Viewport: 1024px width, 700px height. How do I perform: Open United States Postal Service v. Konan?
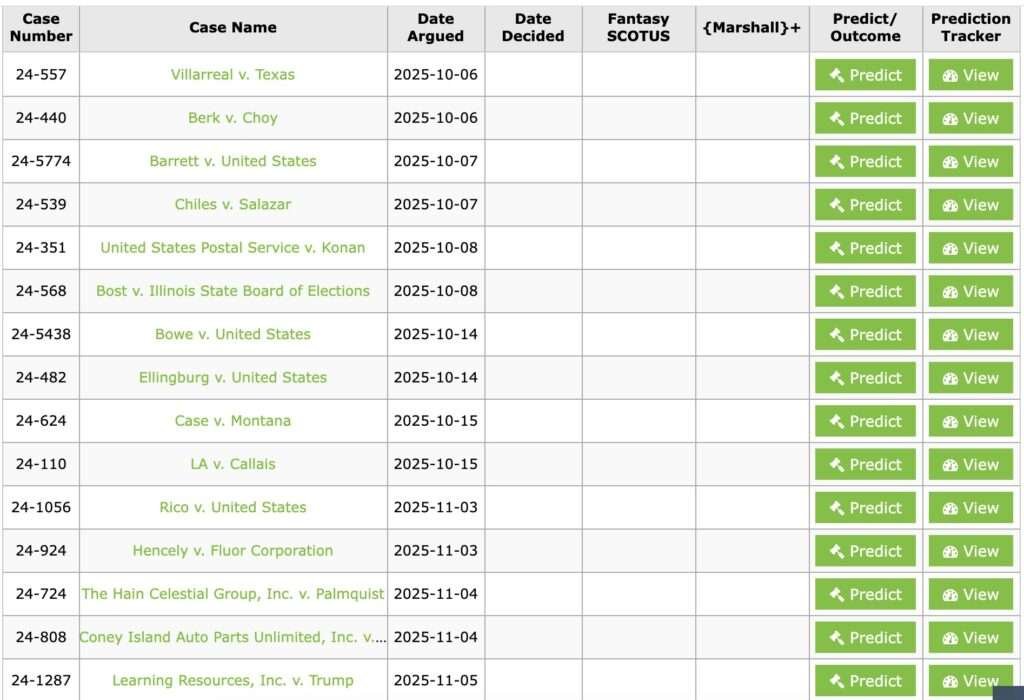[x=233, y=248]
